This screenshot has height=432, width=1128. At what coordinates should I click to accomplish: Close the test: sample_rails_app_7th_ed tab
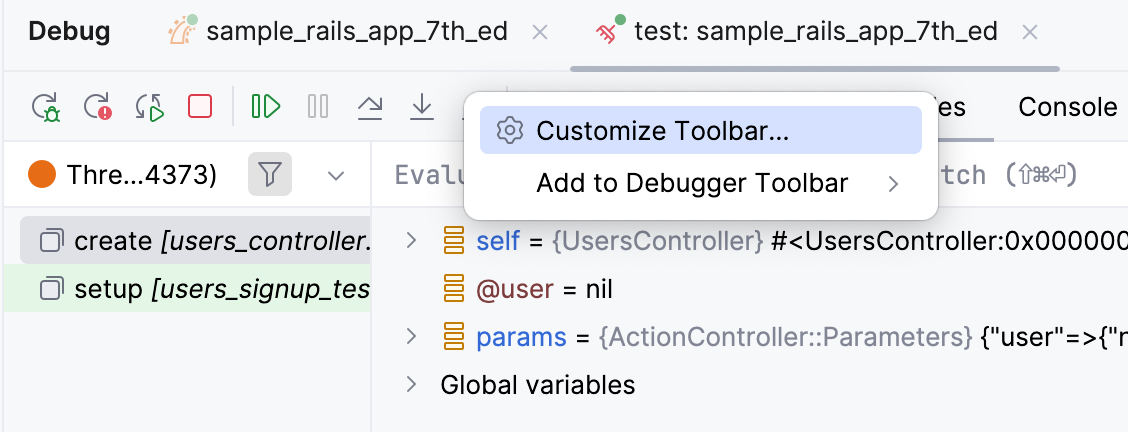coord(1031,32)
